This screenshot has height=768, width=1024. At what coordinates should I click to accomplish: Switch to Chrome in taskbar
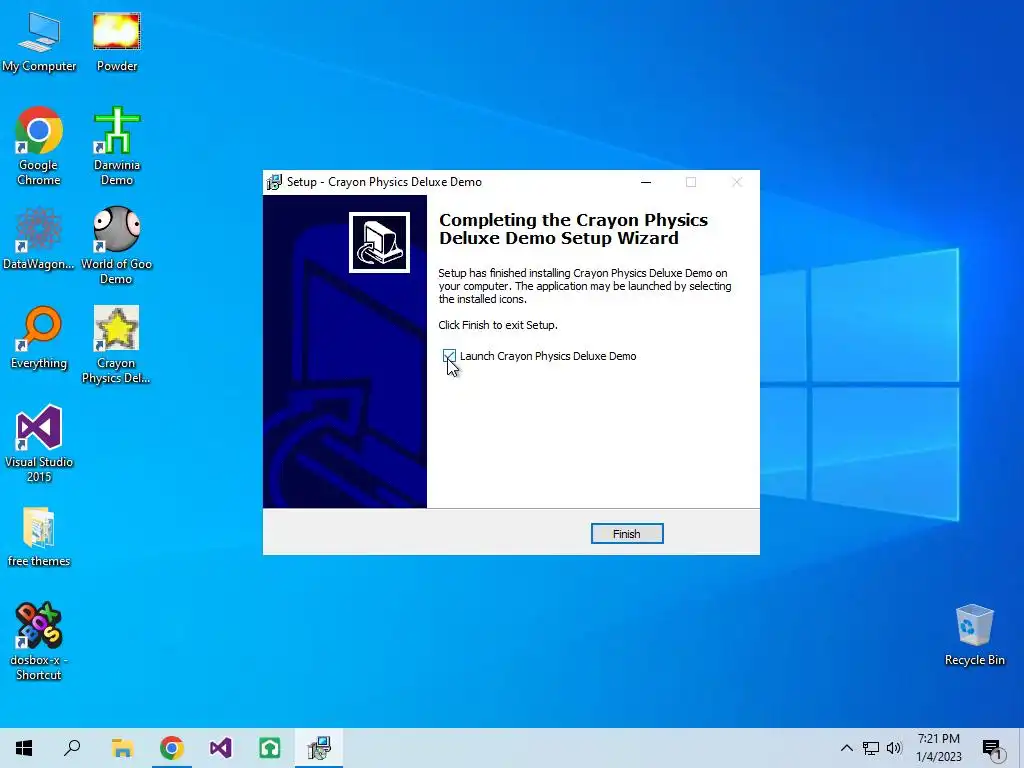click(172, 748)
